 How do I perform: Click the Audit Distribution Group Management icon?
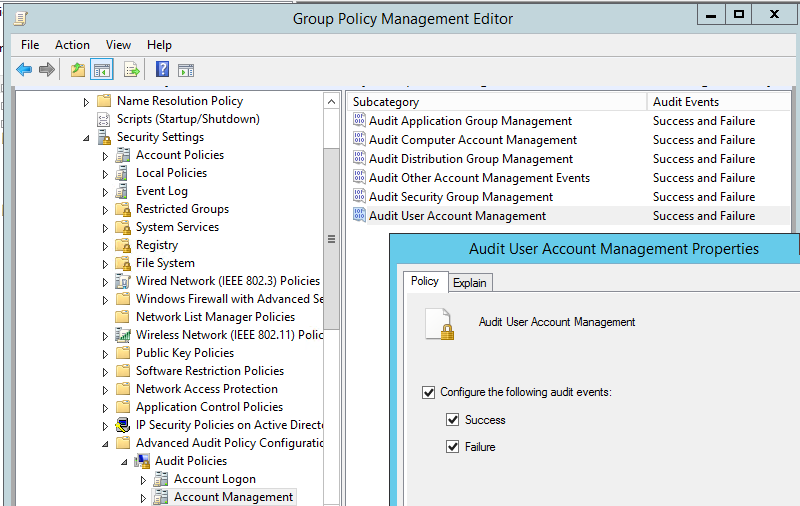coord(360,159)
